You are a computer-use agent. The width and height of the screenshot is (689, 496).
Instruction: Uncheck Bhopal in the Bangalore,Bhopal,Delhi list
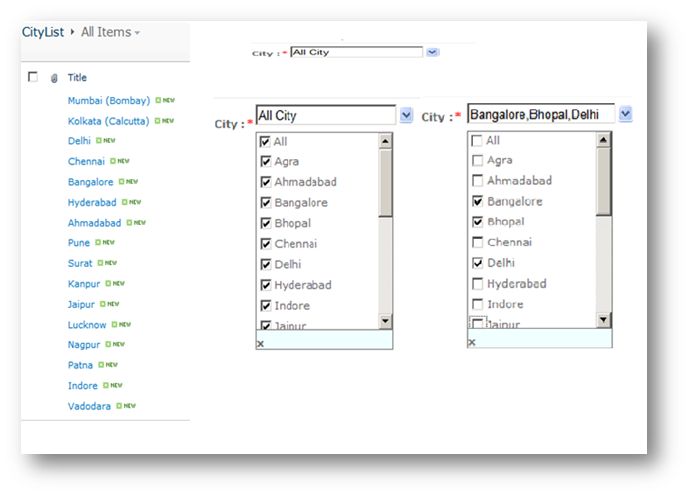click(477, 221)
